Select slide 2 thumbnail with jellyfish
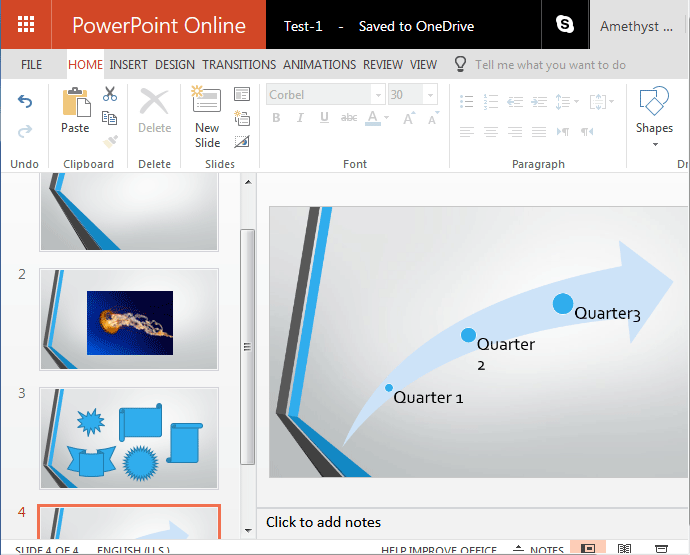690x555 pixels. pyautogui.click(x=129, y=319)
